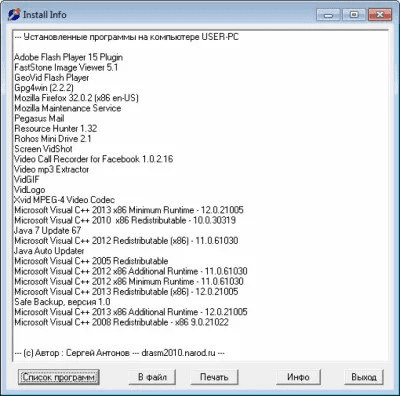Minimize the Install Info window
This screenshot has width=400, height=396.
[x=328, y=15]
